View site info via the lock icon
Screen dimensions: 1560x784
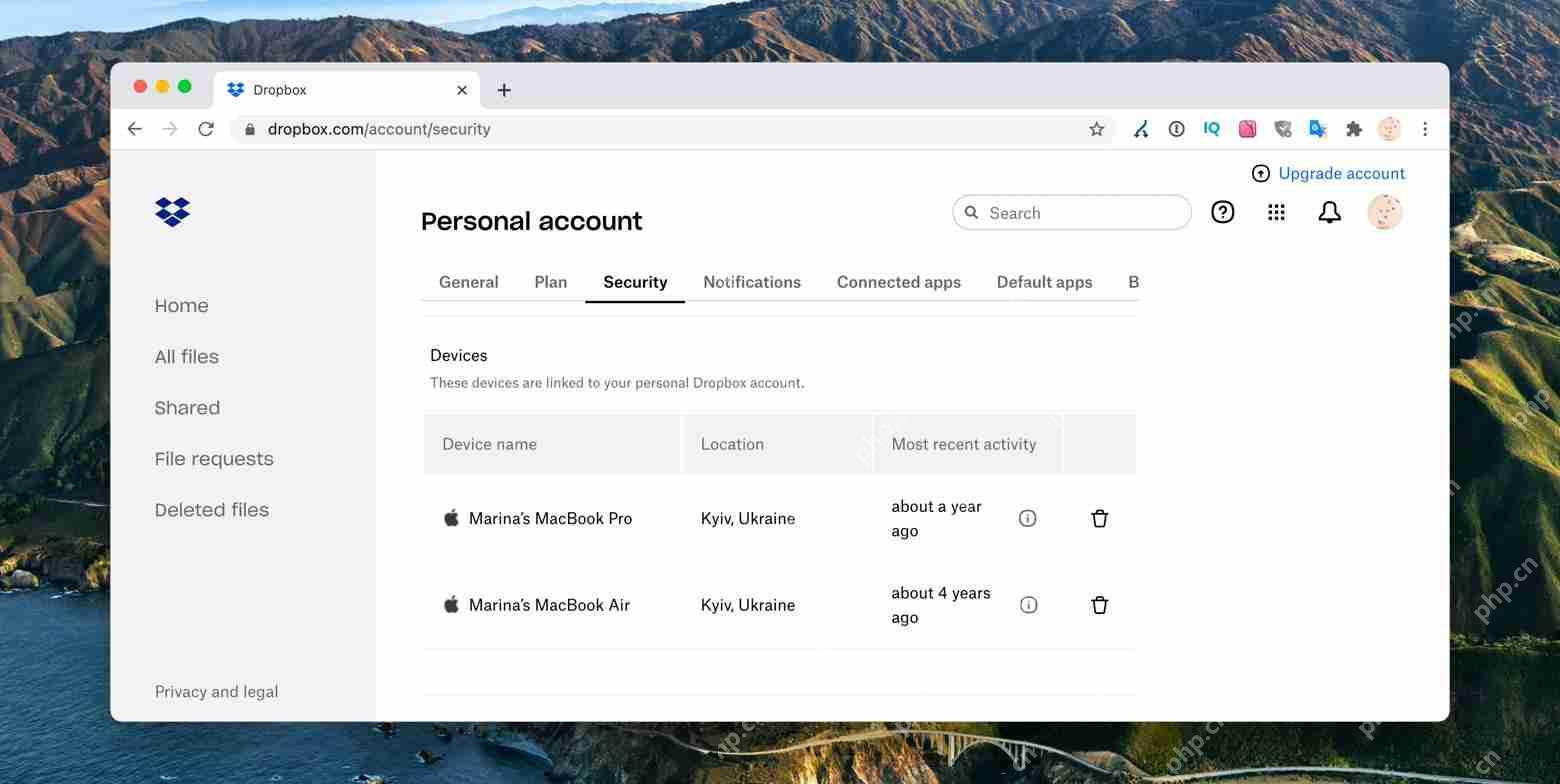250,129
